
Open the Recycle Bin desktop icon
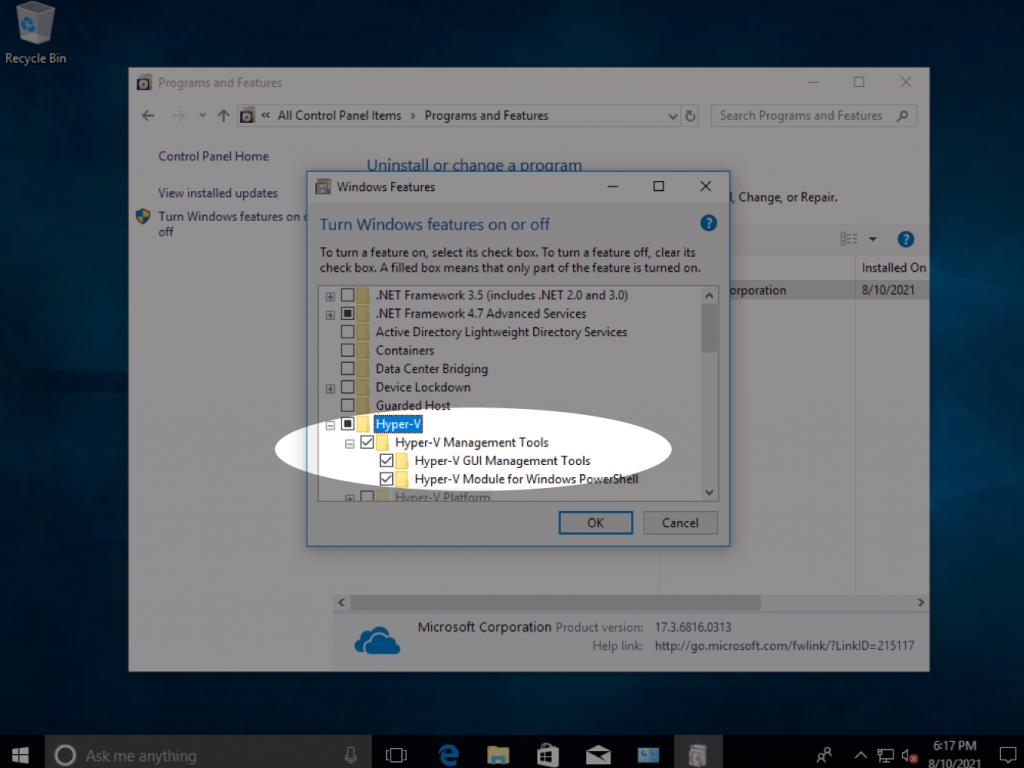tap(35, 33)
